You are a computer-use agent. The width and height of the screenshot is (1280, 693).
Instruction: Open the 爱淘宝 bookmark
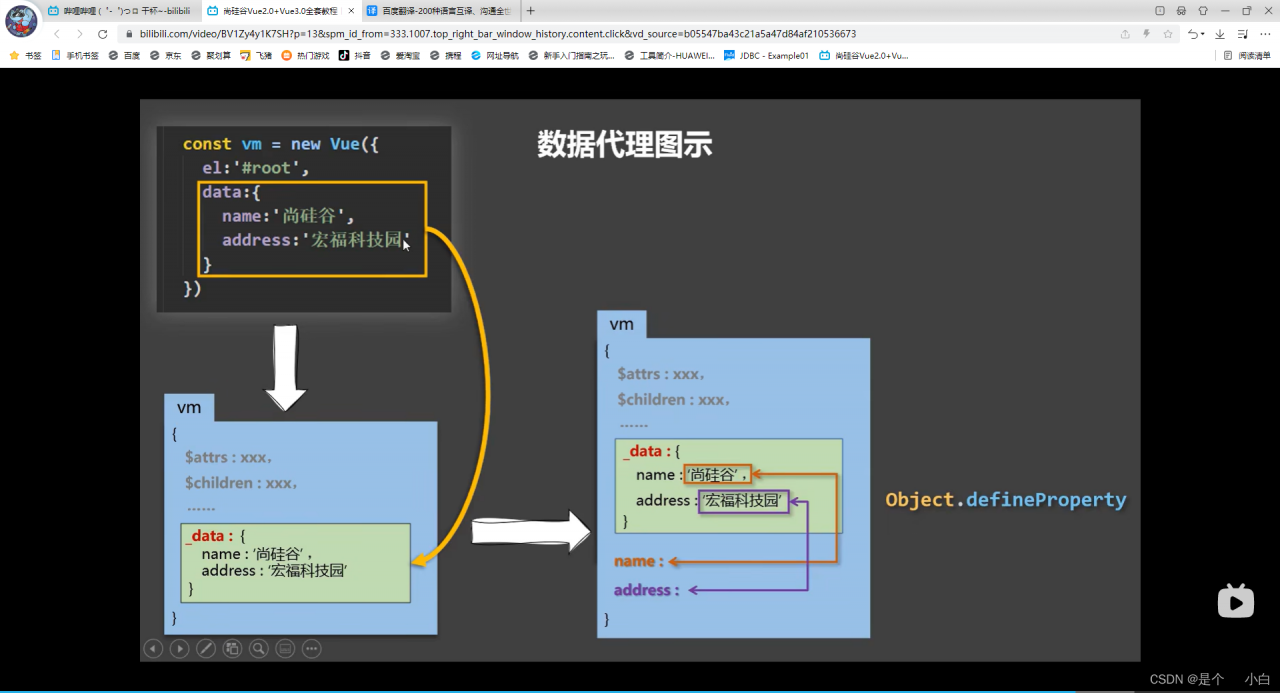[x=400, y=56]
